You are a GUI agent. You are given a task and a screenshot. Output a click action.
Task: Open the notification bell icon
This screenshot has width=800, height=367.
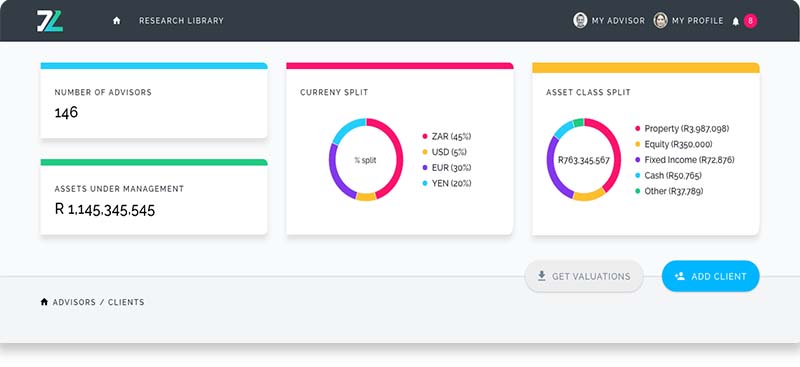[736, 21]
